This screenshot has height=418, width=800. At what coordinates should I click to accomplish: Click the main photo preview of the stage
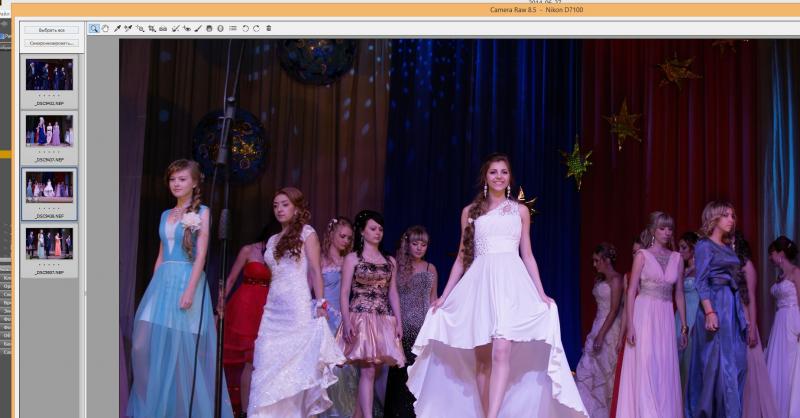coord(459,229)
